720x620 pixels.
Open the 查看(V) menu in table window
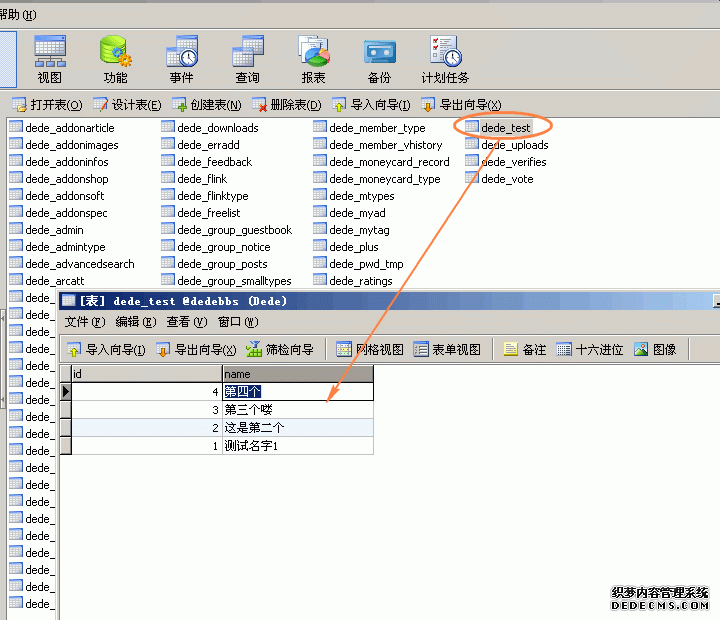(x=187, y=322)
